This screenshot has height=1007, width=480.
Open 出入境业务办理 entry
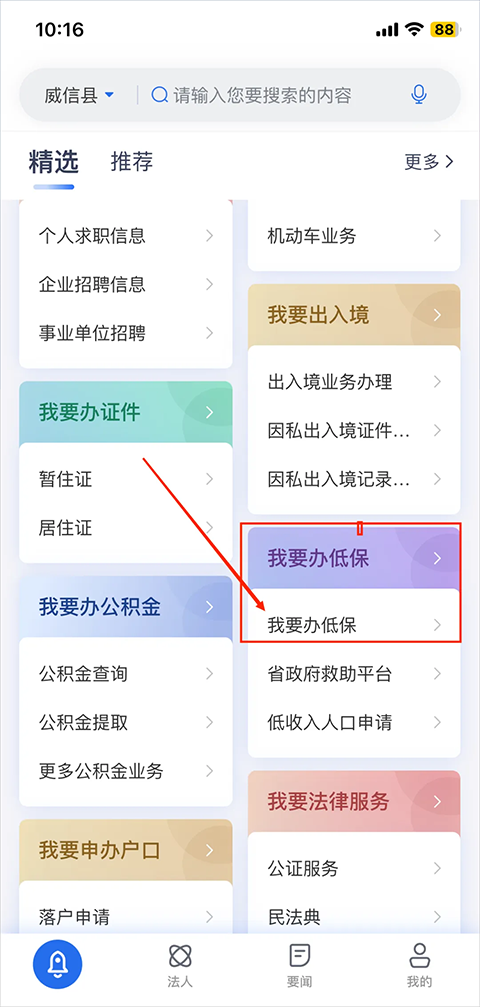pyautogui.click(x=354, y=381)
